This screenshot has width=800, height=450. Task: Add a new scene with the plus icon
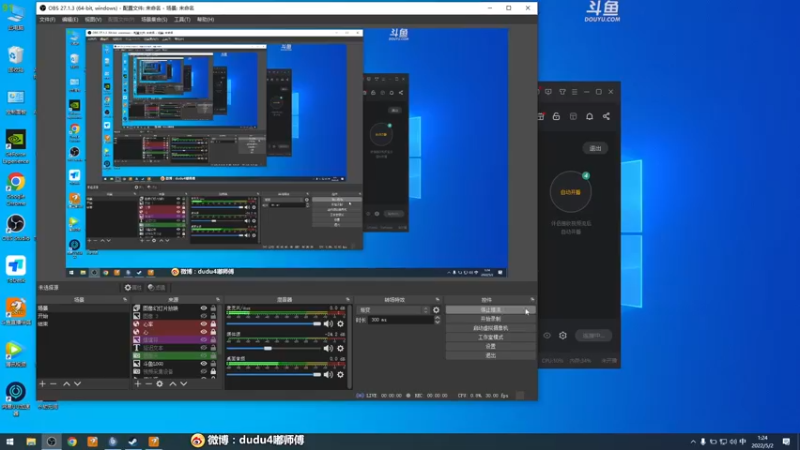coord(42,384)
